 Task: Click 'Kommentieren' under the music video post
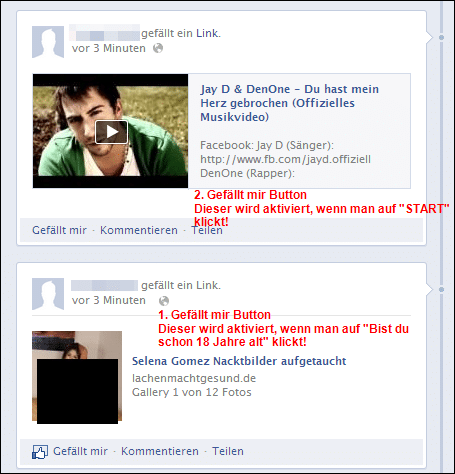139,230
